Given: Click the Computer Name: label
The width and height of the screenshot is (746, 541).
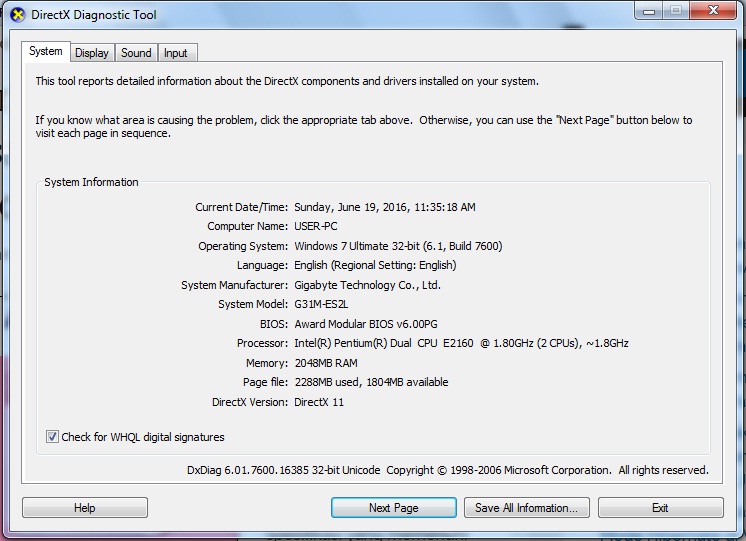Looking at the screenshot, I should (x=247, y=226).
